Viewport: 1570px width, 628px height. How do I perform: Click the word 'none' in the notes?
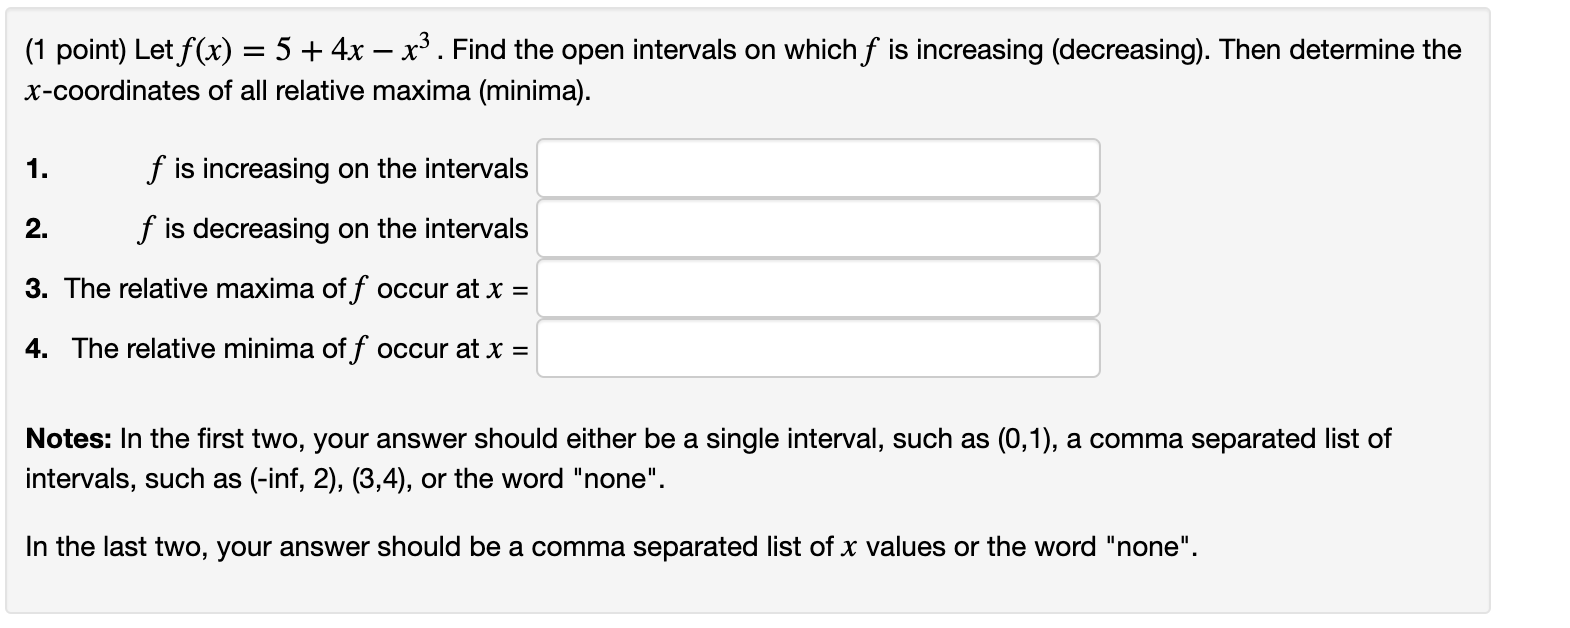pos(622,479)
